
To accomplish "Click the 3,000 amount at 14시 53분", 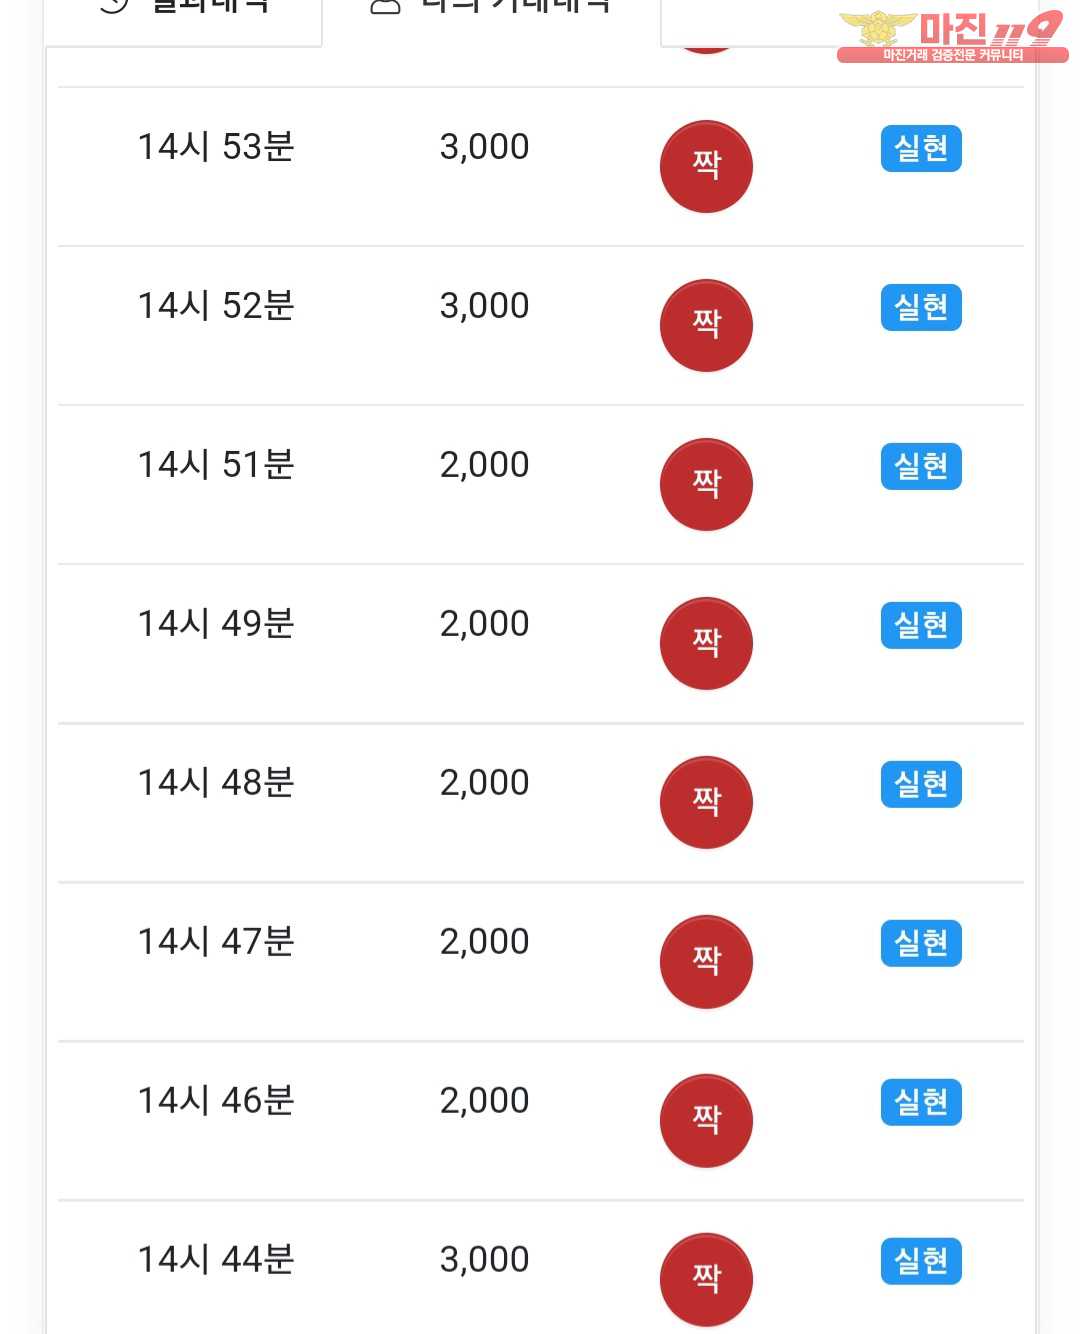I will 484,147.
